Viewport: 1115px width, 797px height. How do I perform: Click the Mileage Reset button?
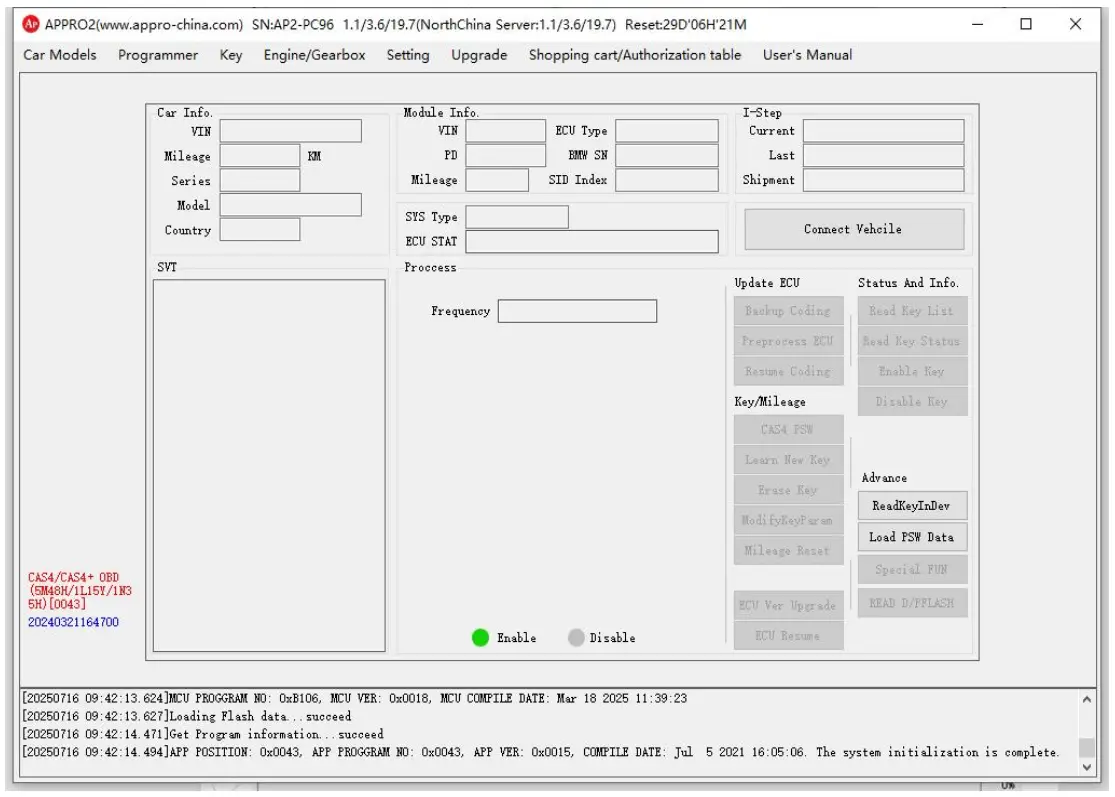(789, 550)
